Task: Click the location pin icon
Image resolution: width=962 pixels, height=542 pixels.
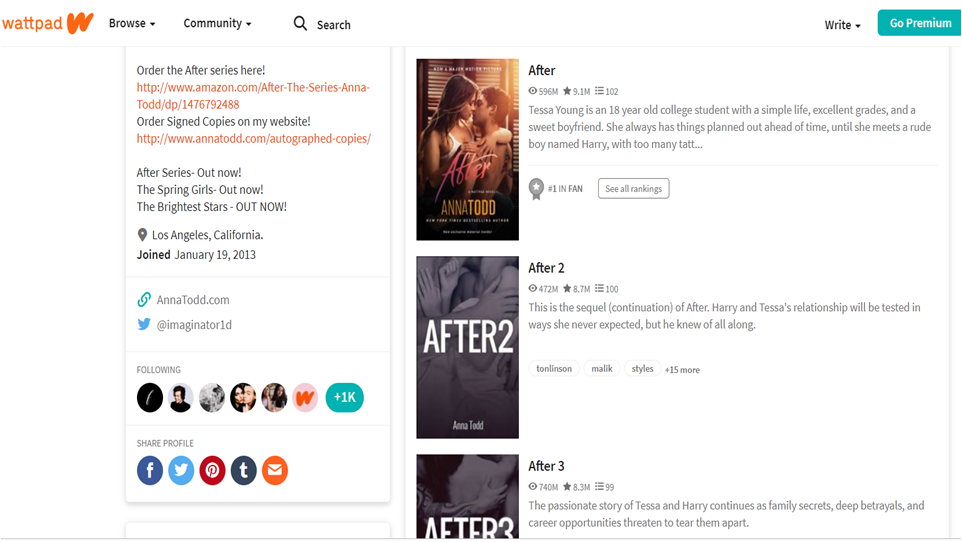Action: tap(142, 235)
